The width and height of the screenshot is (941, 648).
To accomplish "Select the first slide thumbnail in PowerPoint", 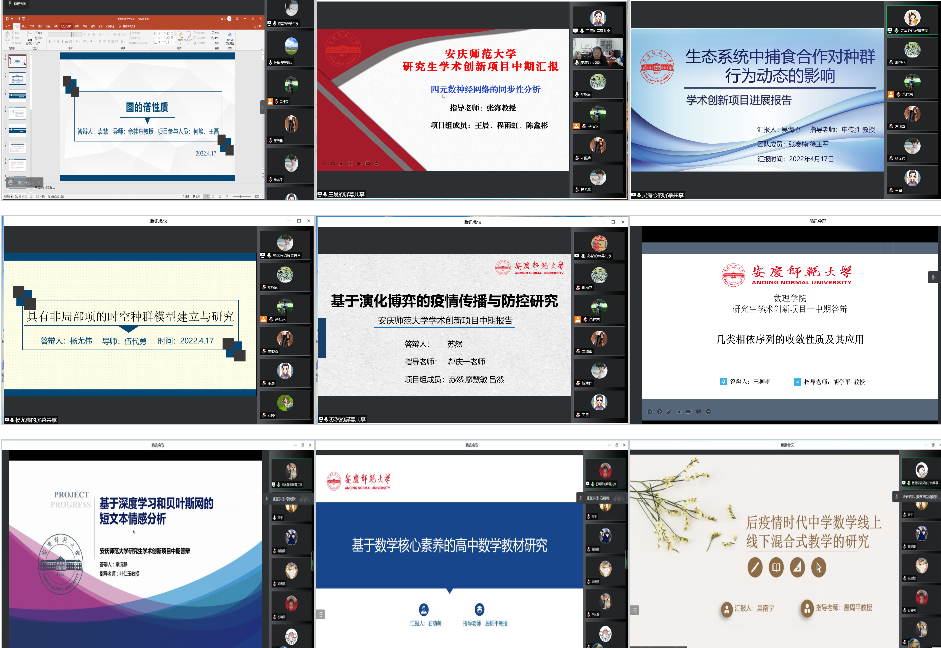I will click(x=17, y=62).
